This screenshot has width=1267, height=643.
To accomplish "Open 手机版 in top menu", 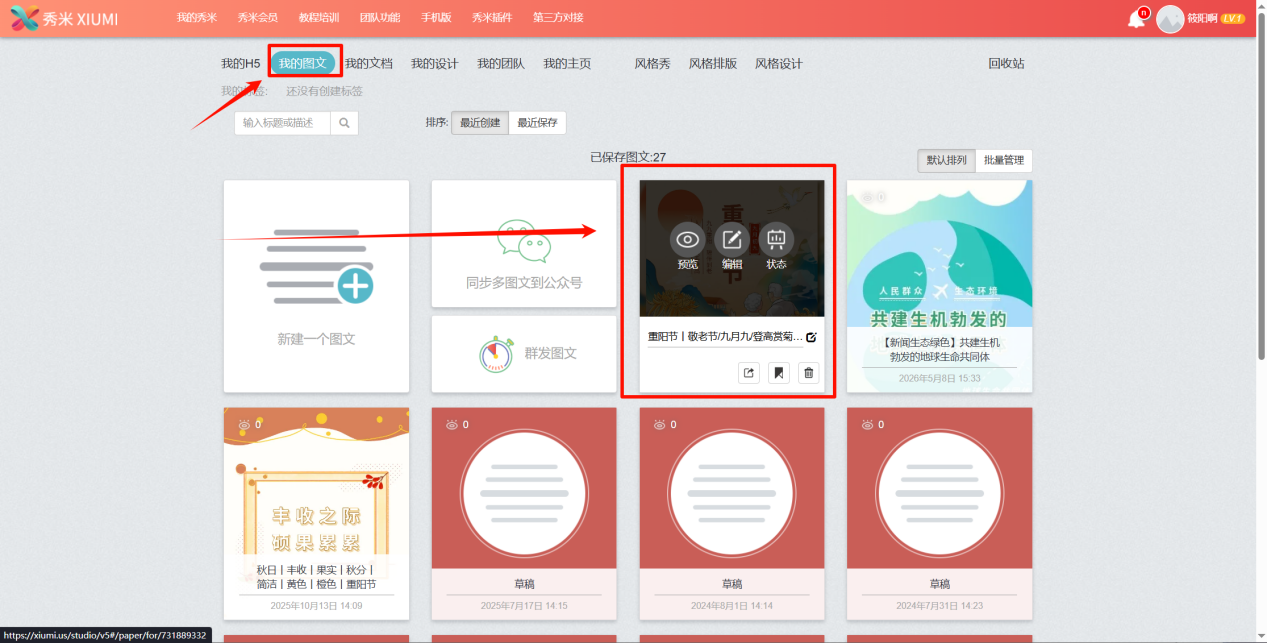I will (x=436, y=18).
